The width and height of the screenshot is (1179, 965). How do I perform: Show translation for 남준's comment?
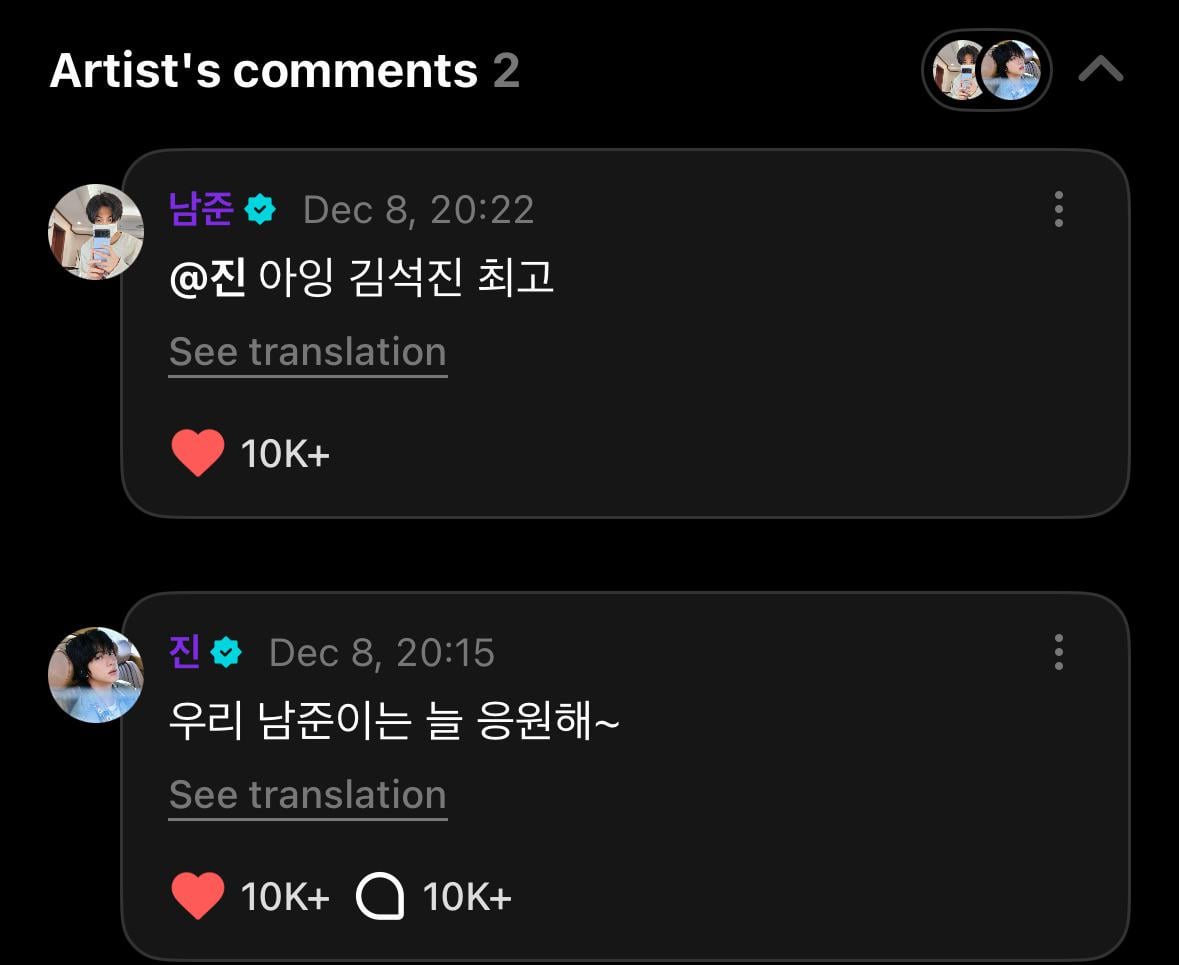[x=307, y=351]
